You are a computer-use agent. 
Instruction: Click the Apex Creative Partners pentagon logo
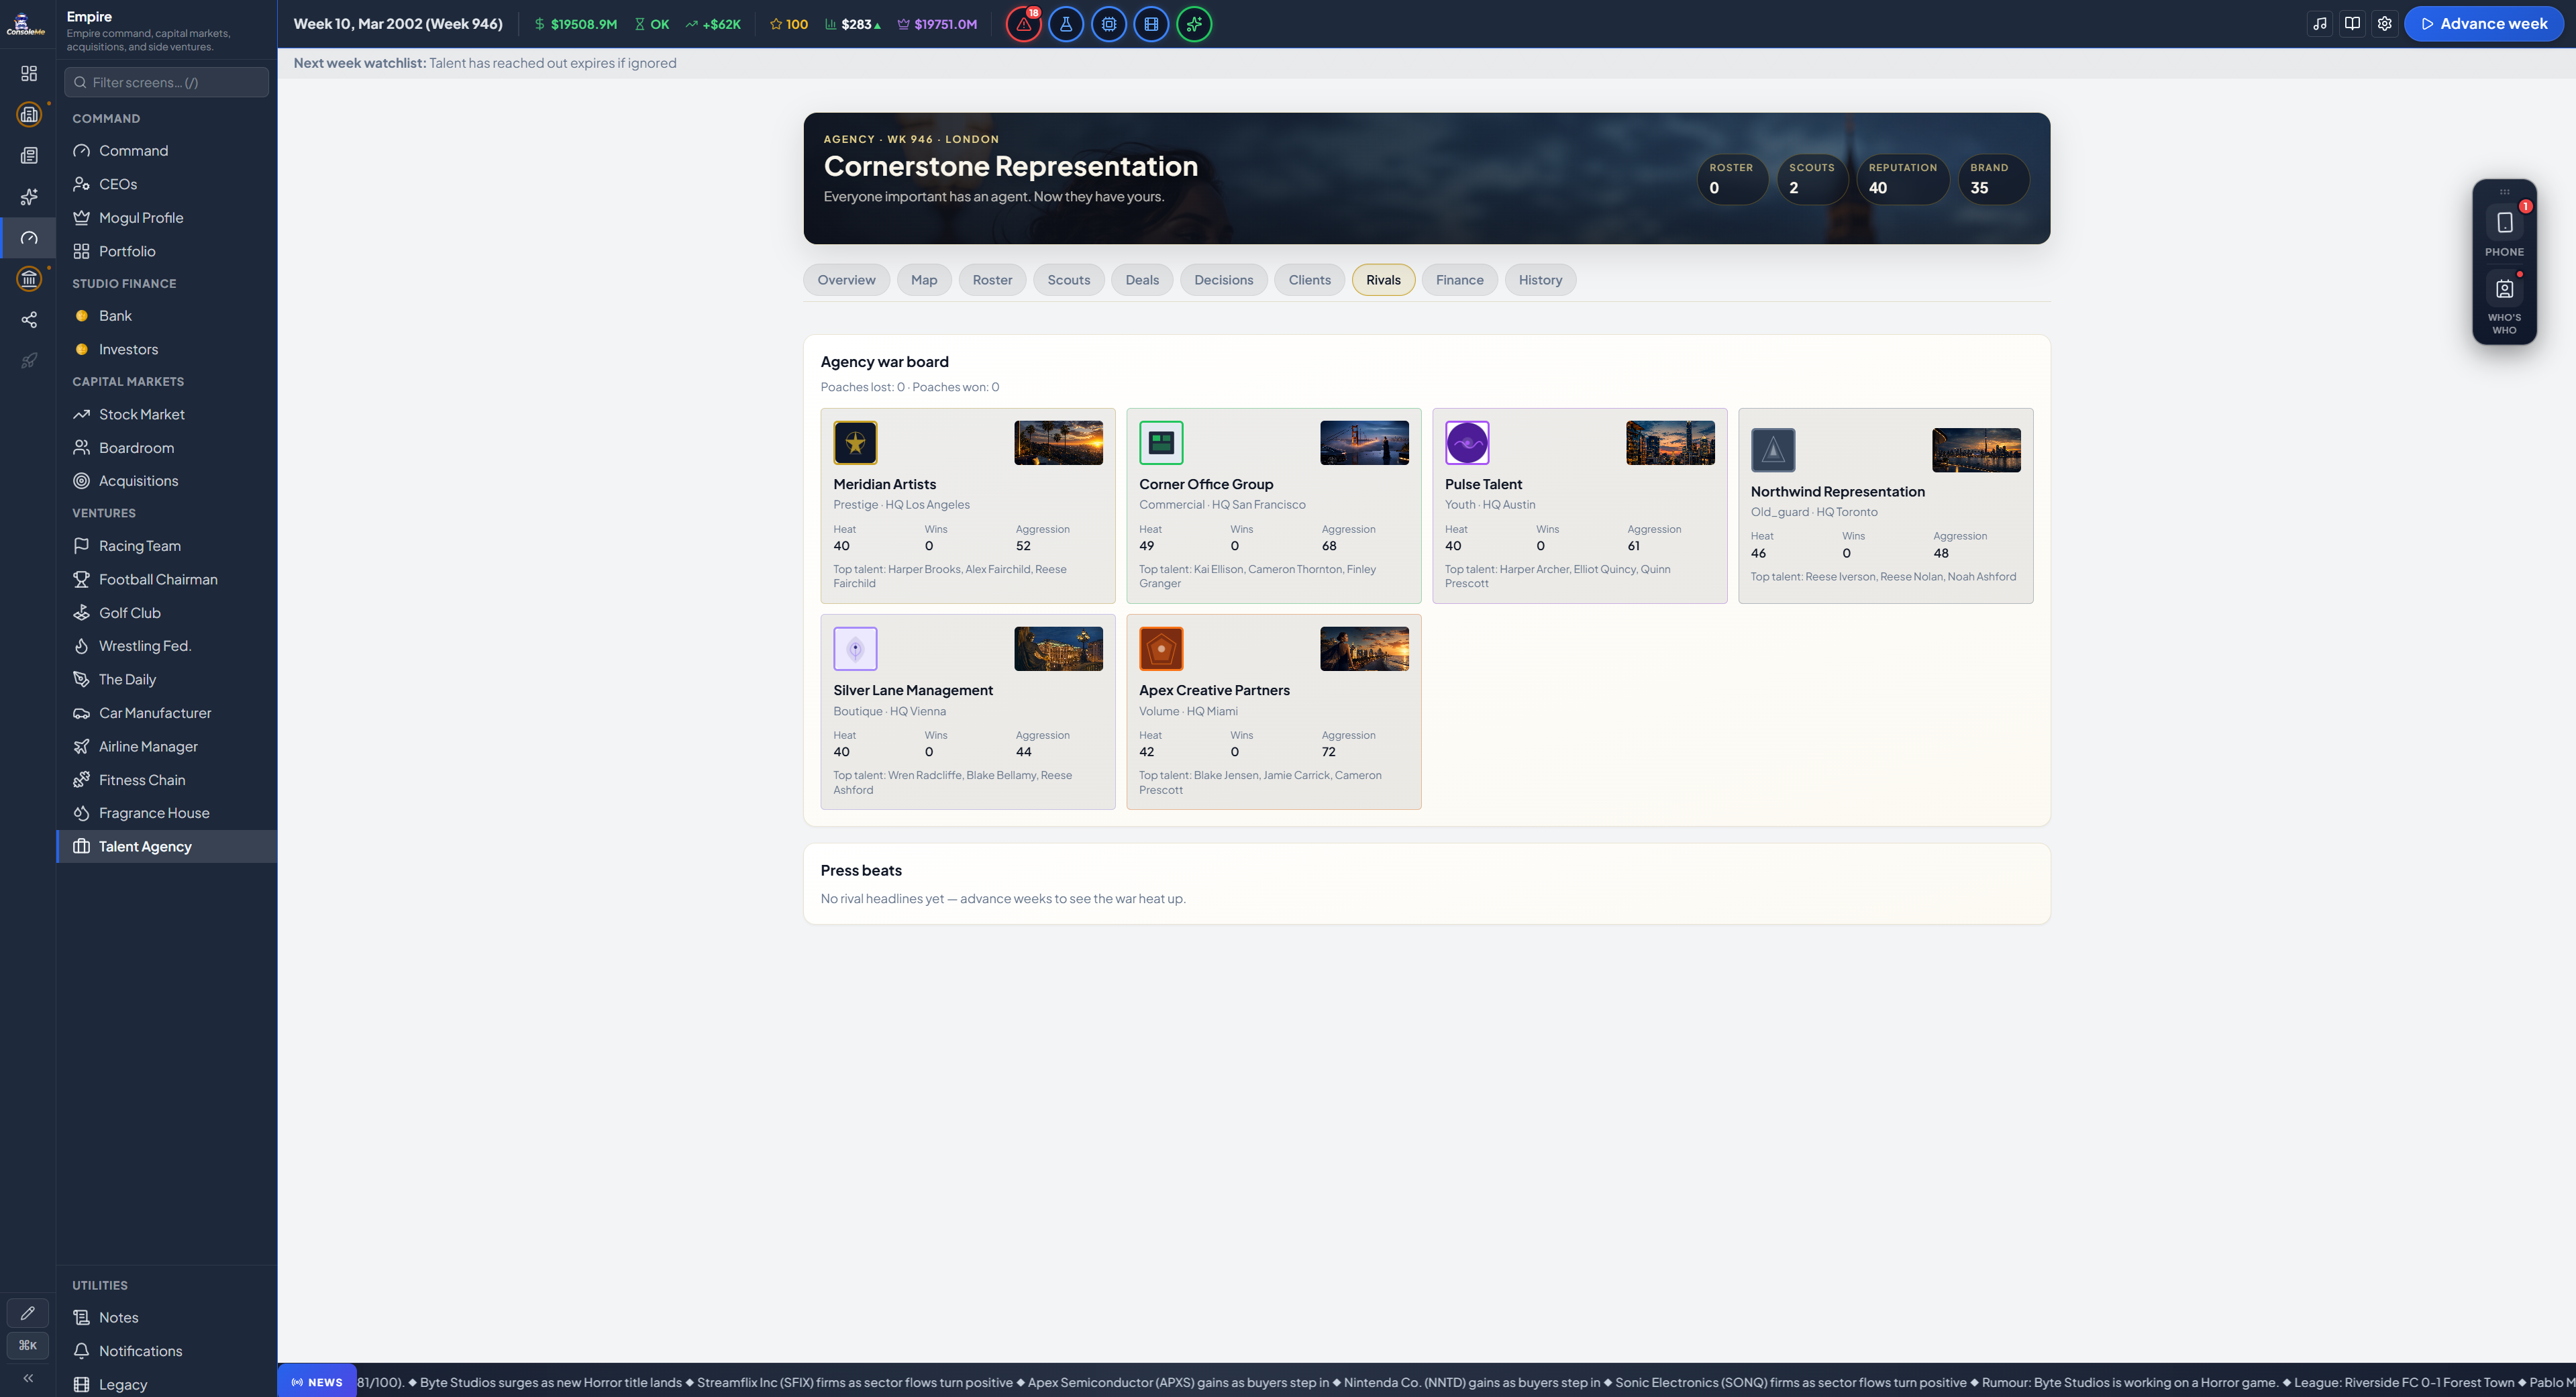[1161, 649]
